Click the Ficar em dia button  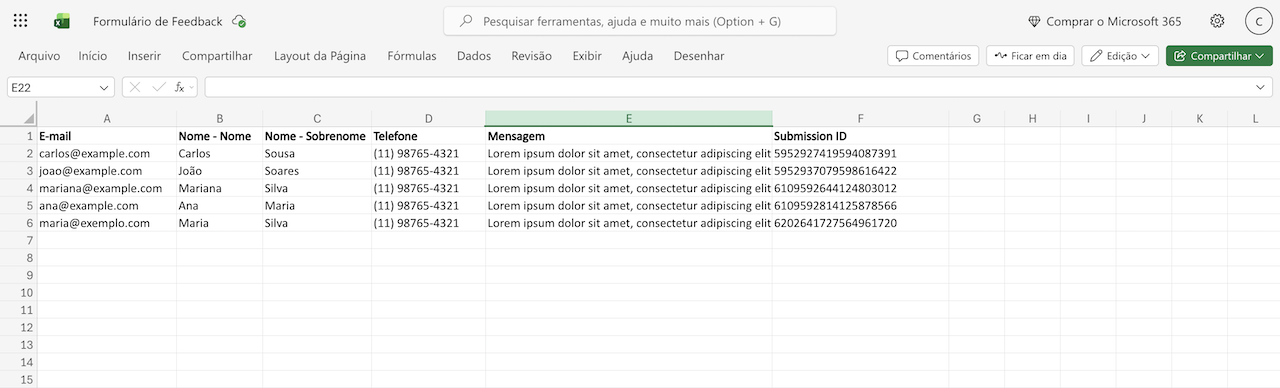click(x=1030, y=56)
